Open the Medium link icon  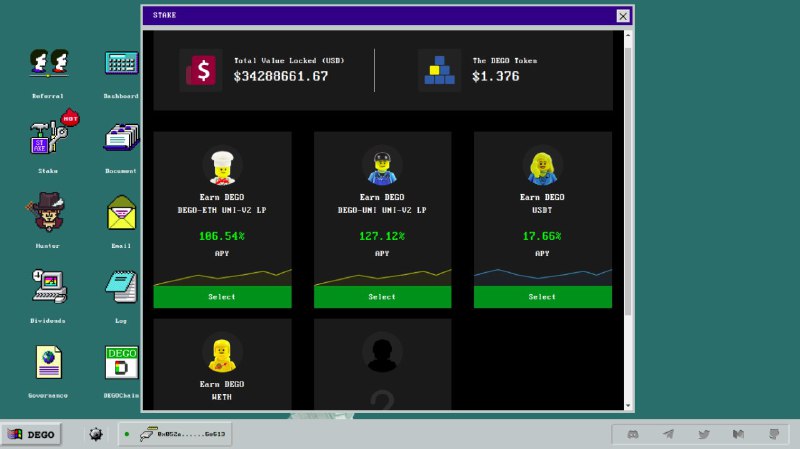738,434
